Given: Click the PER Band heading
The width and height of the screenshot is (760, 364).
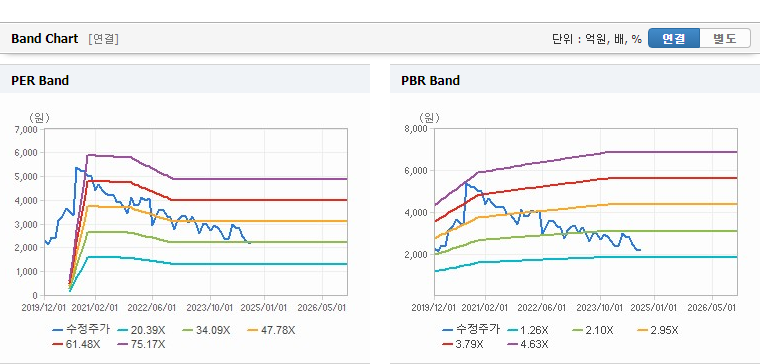Looking at the screenshot, I should [40, 80].
